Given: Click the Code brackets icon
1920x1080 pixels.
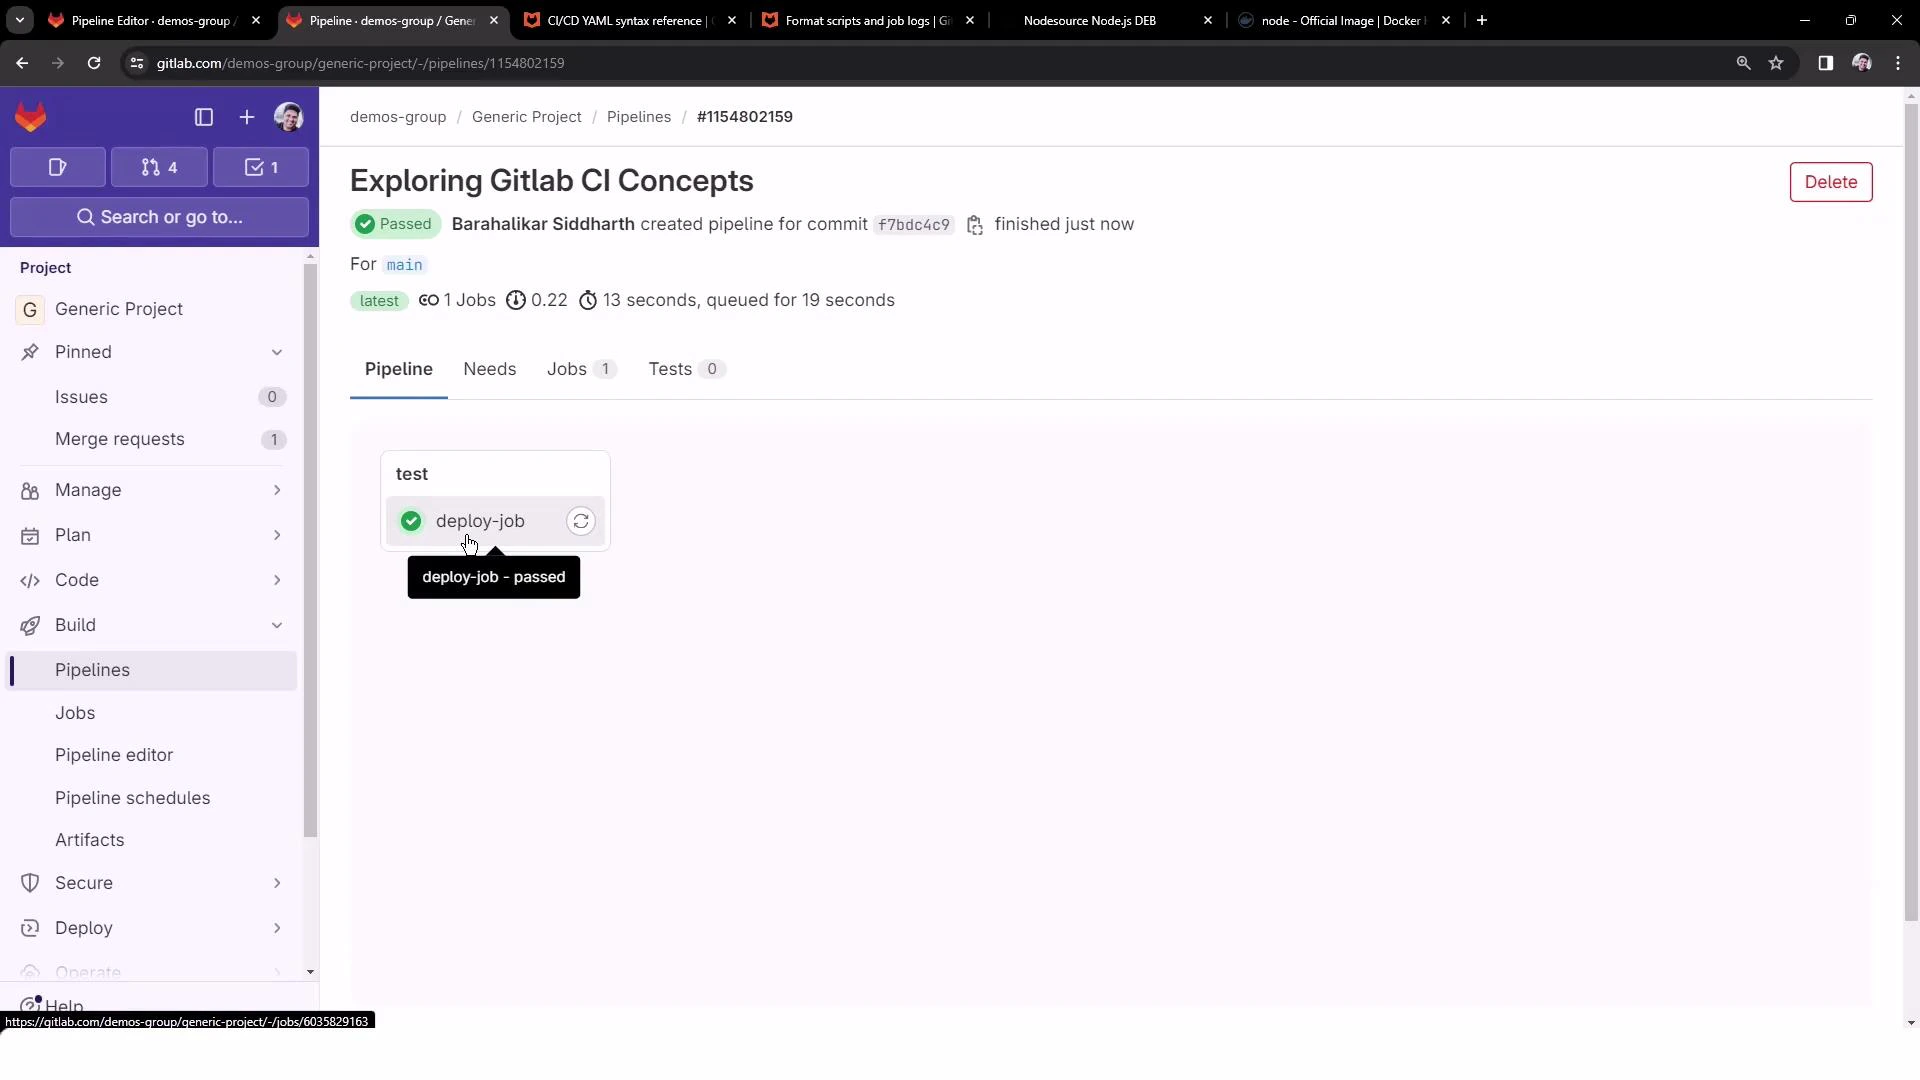Looking at the screenshot, I should point(30,580).
